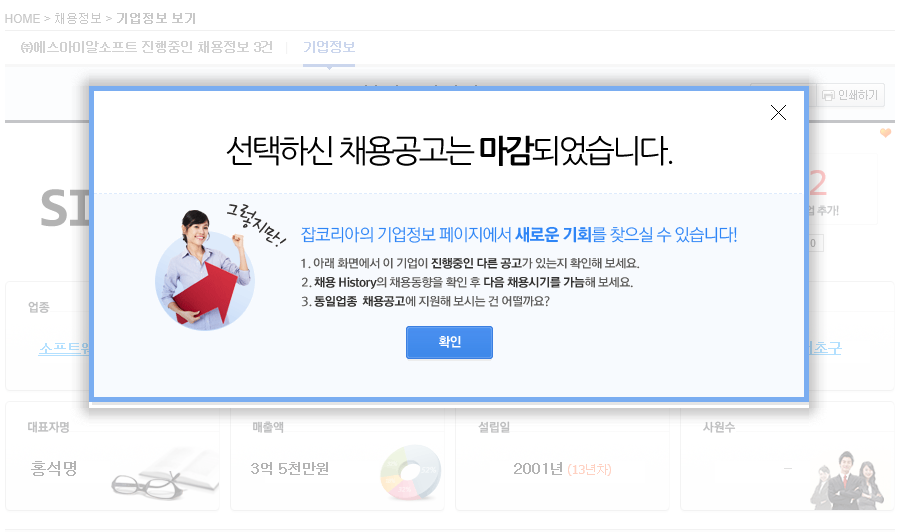The image size is (913, 532).
Task: Close the popup with the X icon
Action: pos(778,112)
